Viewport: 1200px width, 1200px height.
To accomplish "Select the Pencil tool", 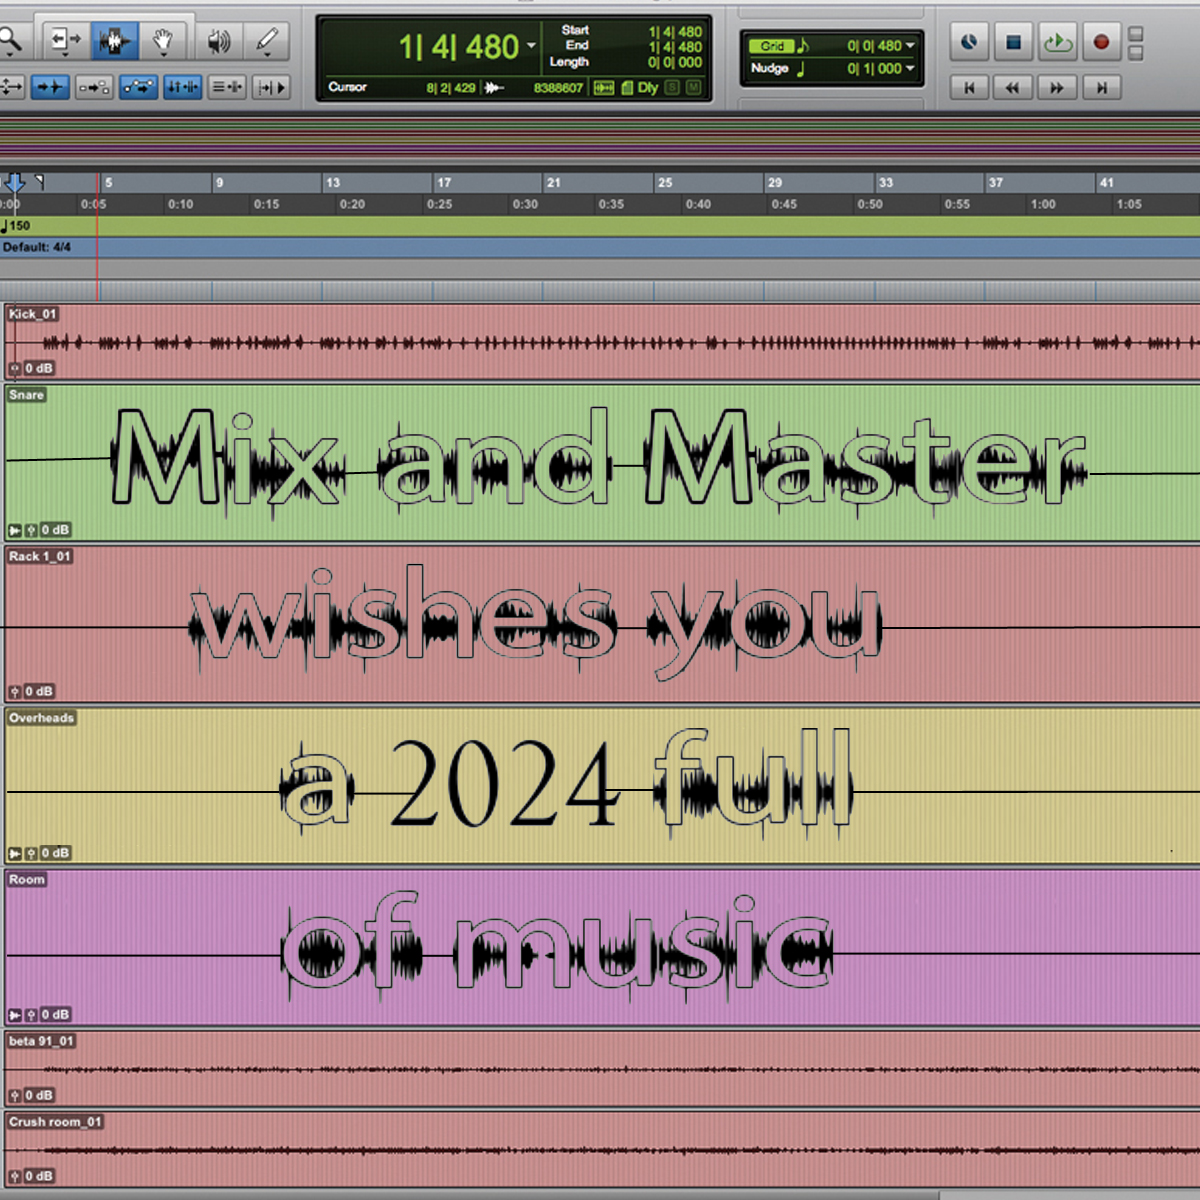I will [266, 41].
